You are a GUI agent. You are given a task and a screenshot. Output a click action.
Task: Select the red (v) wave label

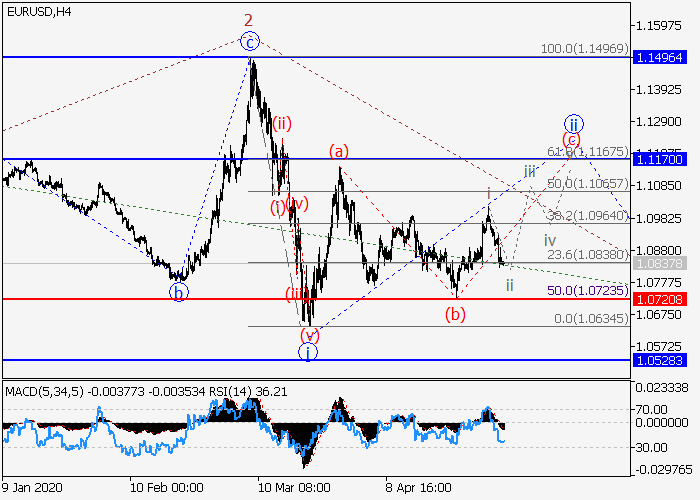(x=310, y=334)
